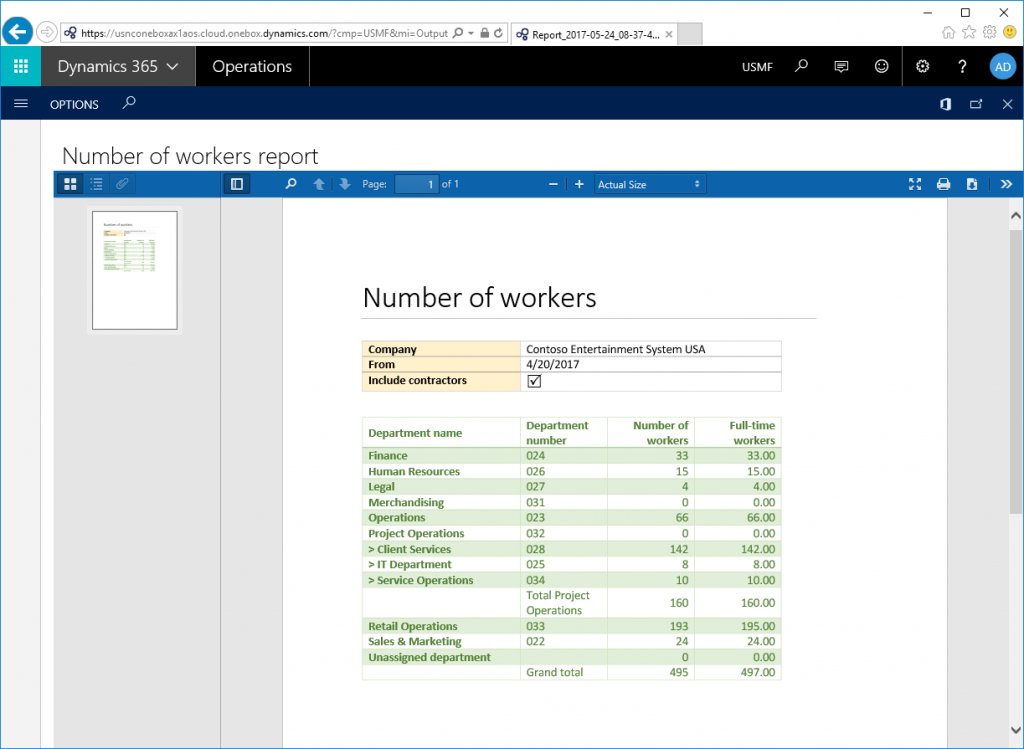1024x749 pixels.
Task: Send feedback via the smiley icon
Action: pyautogui.click(x=881, y=66)
